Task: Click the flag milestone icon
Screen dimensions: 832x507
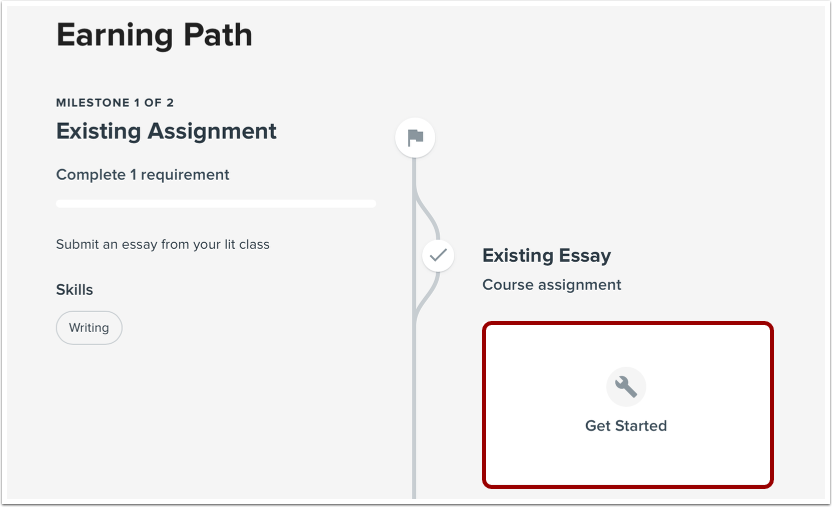Action: pos(415,138)
